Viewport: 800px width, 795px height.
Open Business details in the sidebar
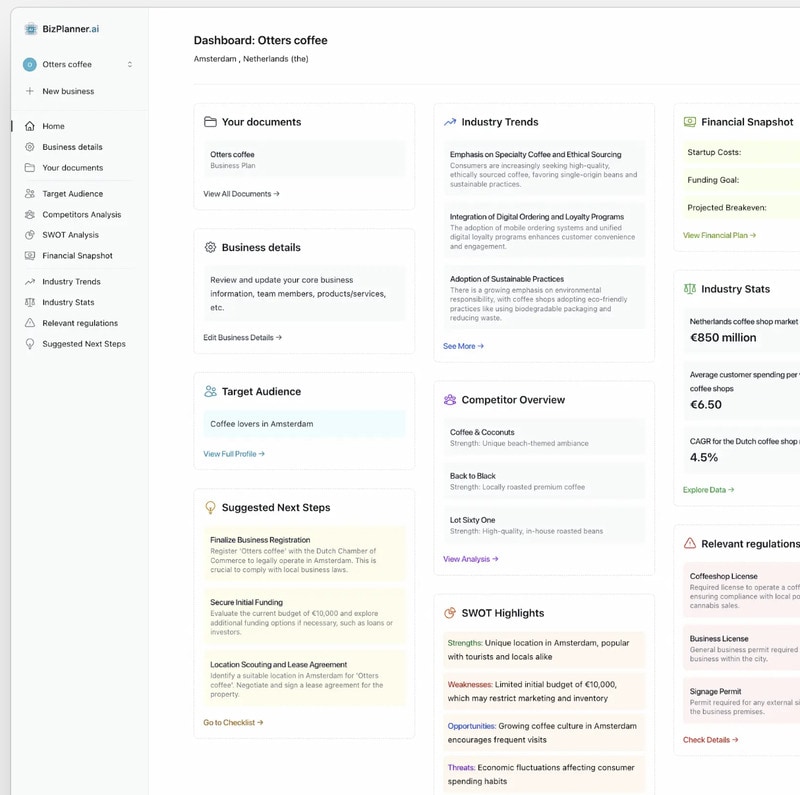click(72, 147)
